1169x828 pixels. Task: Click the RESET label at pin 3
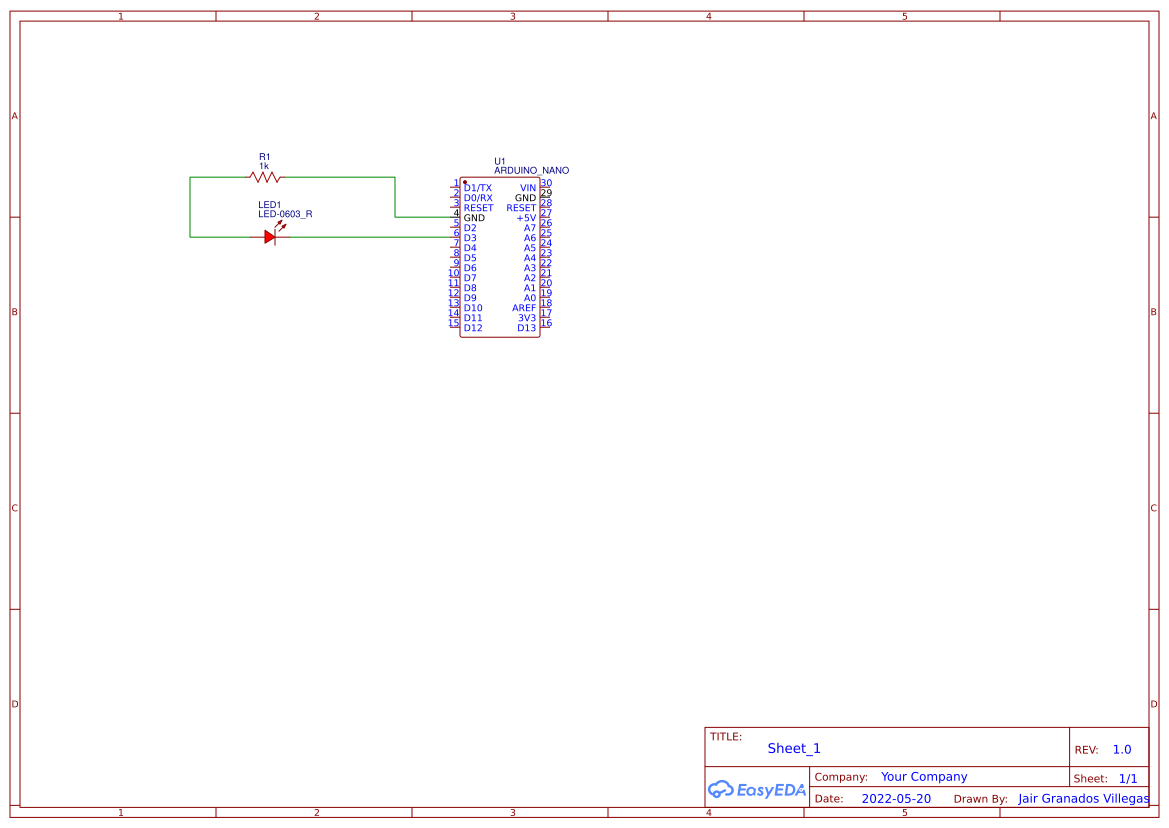[479, 208]
